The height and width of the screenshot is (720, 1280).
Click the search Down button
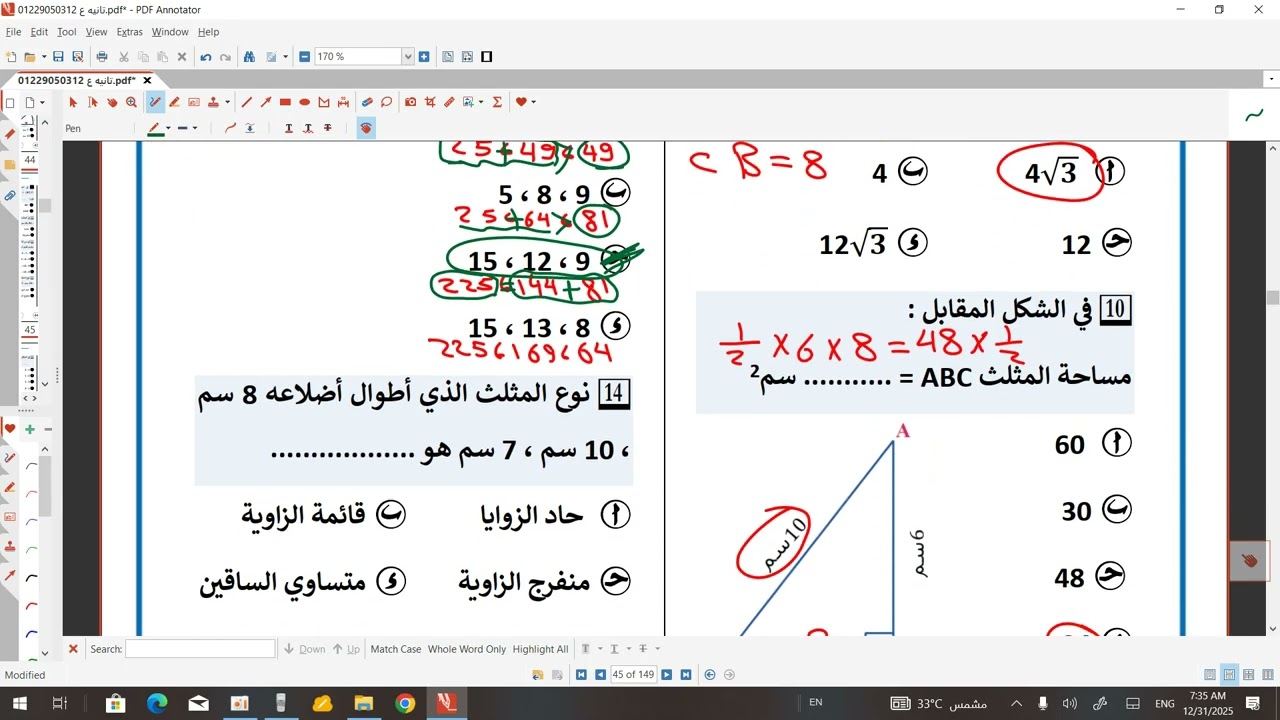point(305,649)
